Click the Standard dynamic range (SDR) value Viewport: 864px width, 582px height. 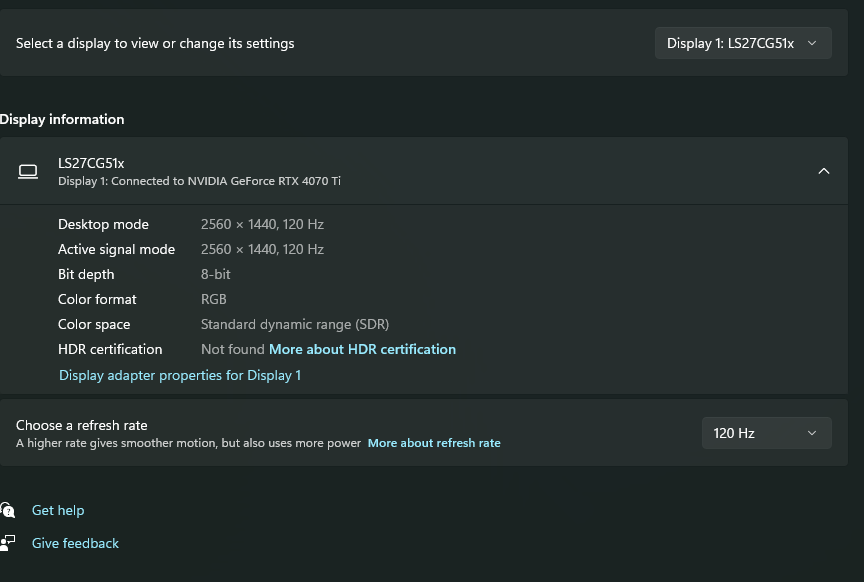(x=294, y=324)
